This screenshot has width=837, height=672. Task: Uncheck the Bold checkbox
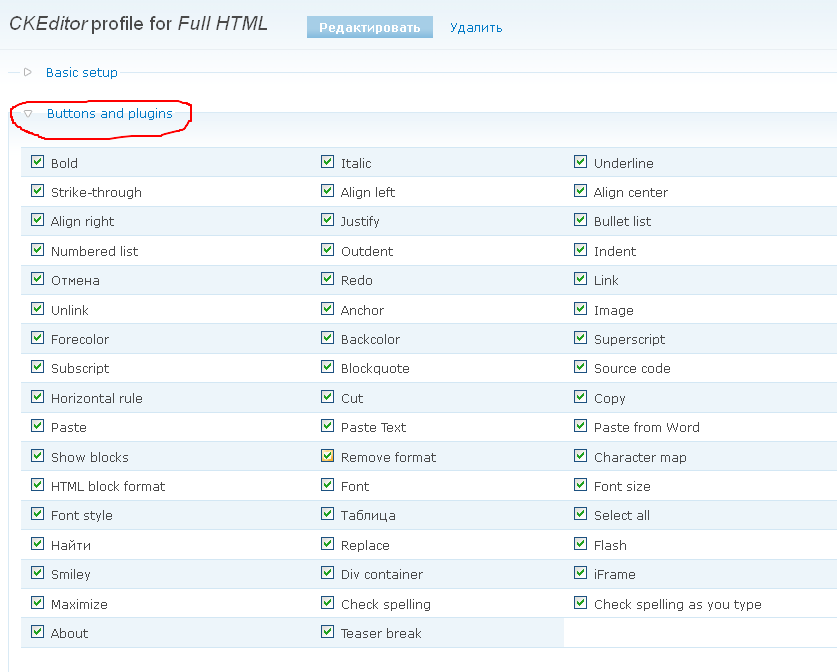pos(37,161)
